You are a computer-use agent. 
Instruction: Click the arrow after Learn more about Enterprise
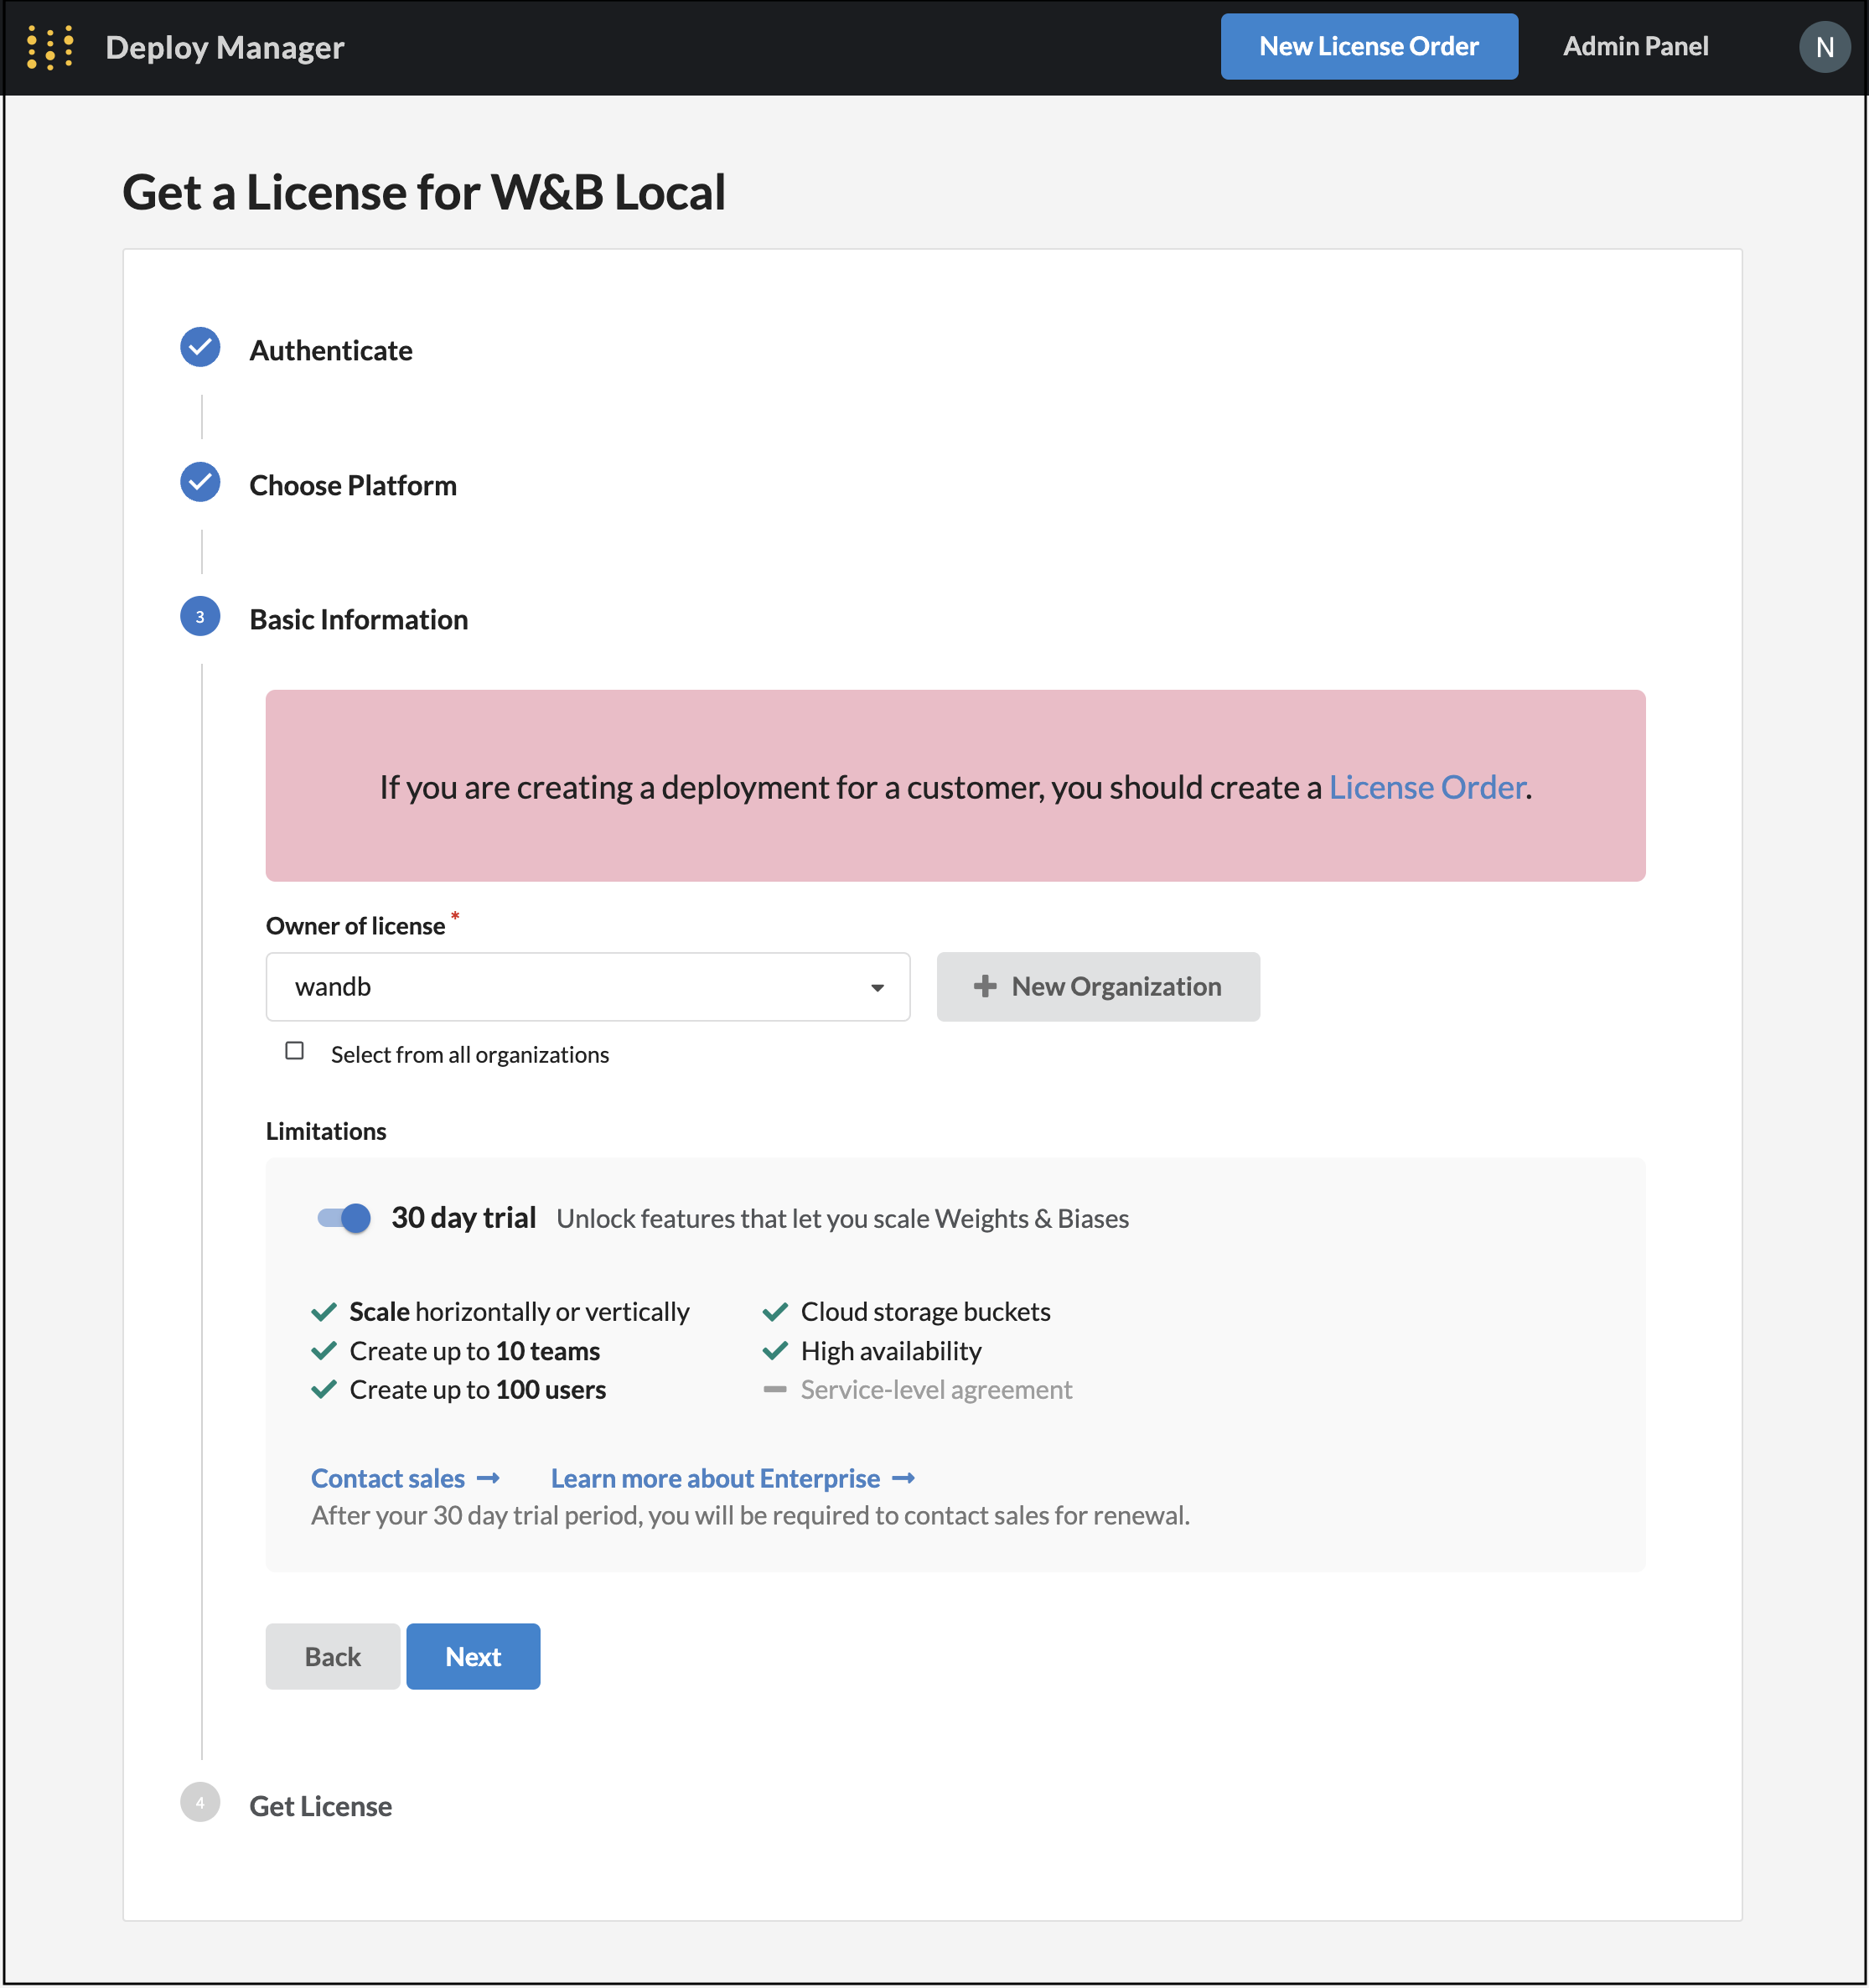(903, 1478)
